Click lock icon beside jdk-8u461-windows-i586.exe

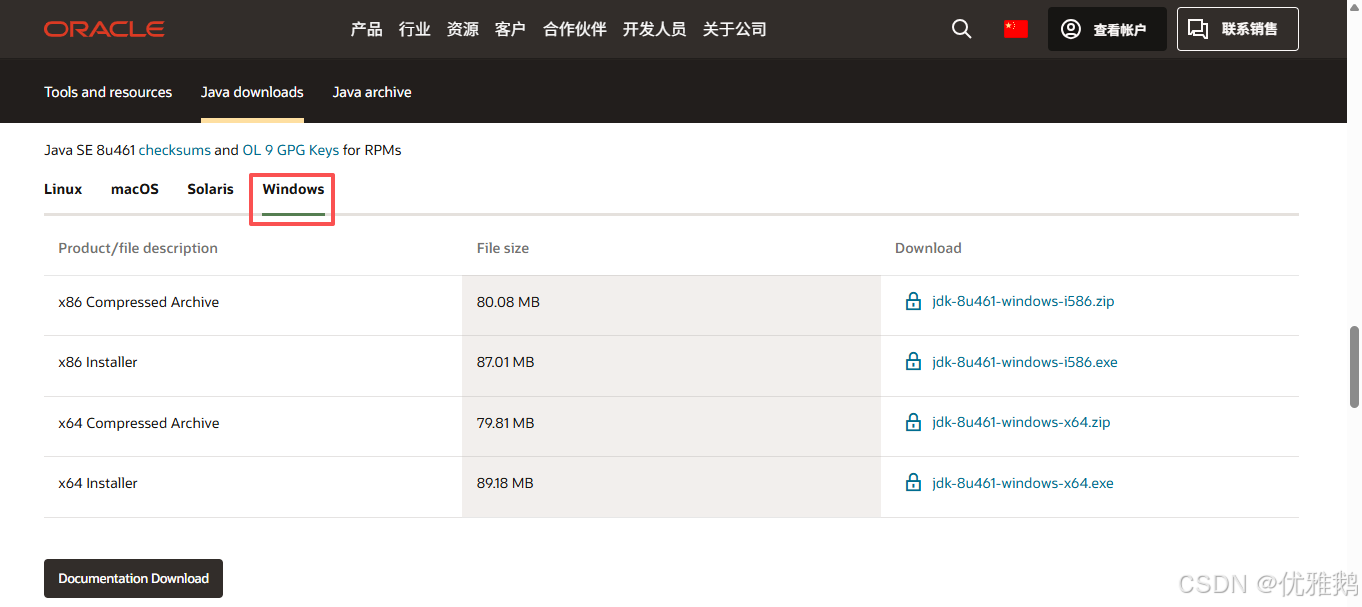coord(913,362)
